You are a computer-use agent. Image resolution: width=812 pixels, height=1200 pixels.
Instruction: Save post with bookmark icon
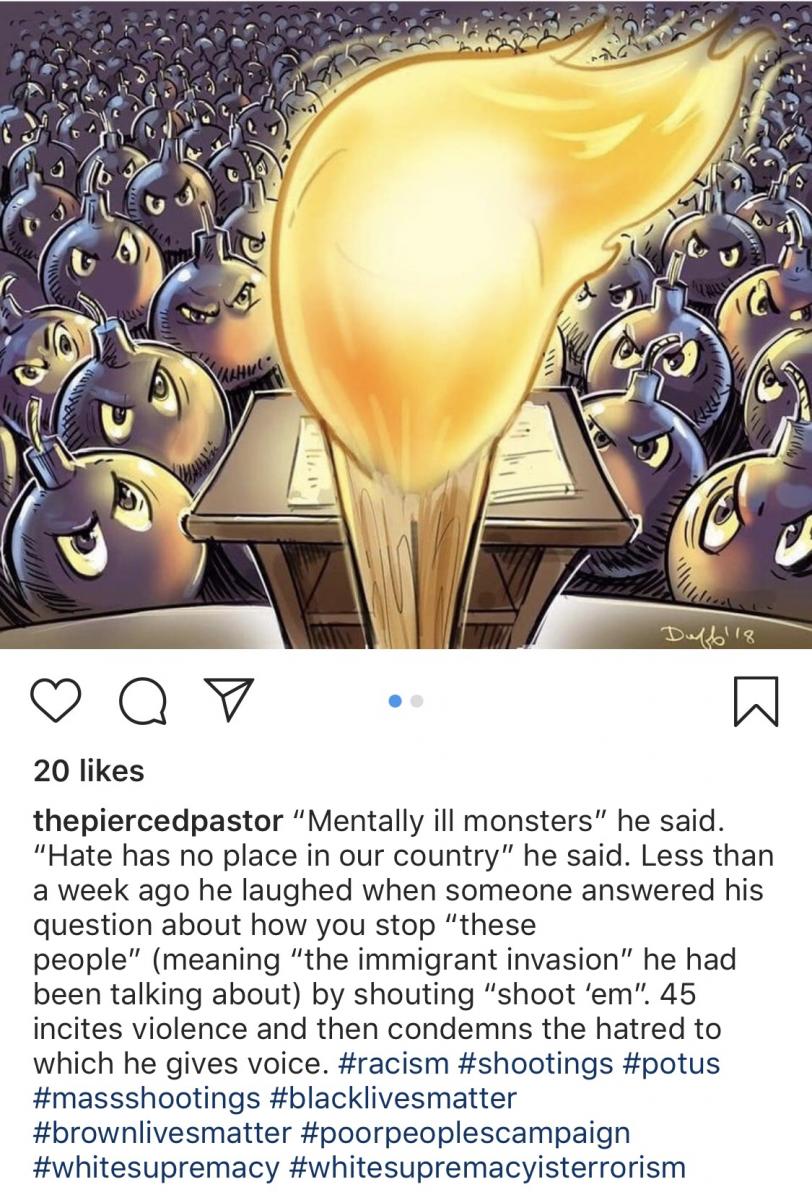pos(755,703)
